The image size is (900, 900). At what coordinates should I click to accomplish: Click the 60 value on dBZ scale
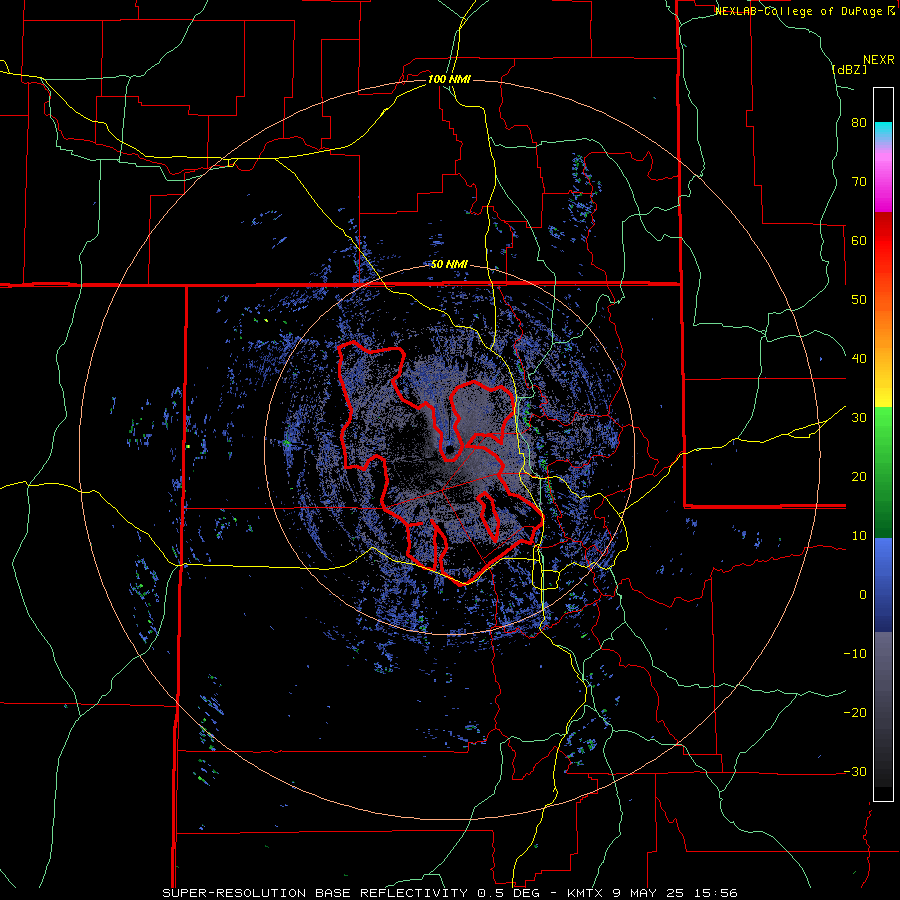pos(859,240)
